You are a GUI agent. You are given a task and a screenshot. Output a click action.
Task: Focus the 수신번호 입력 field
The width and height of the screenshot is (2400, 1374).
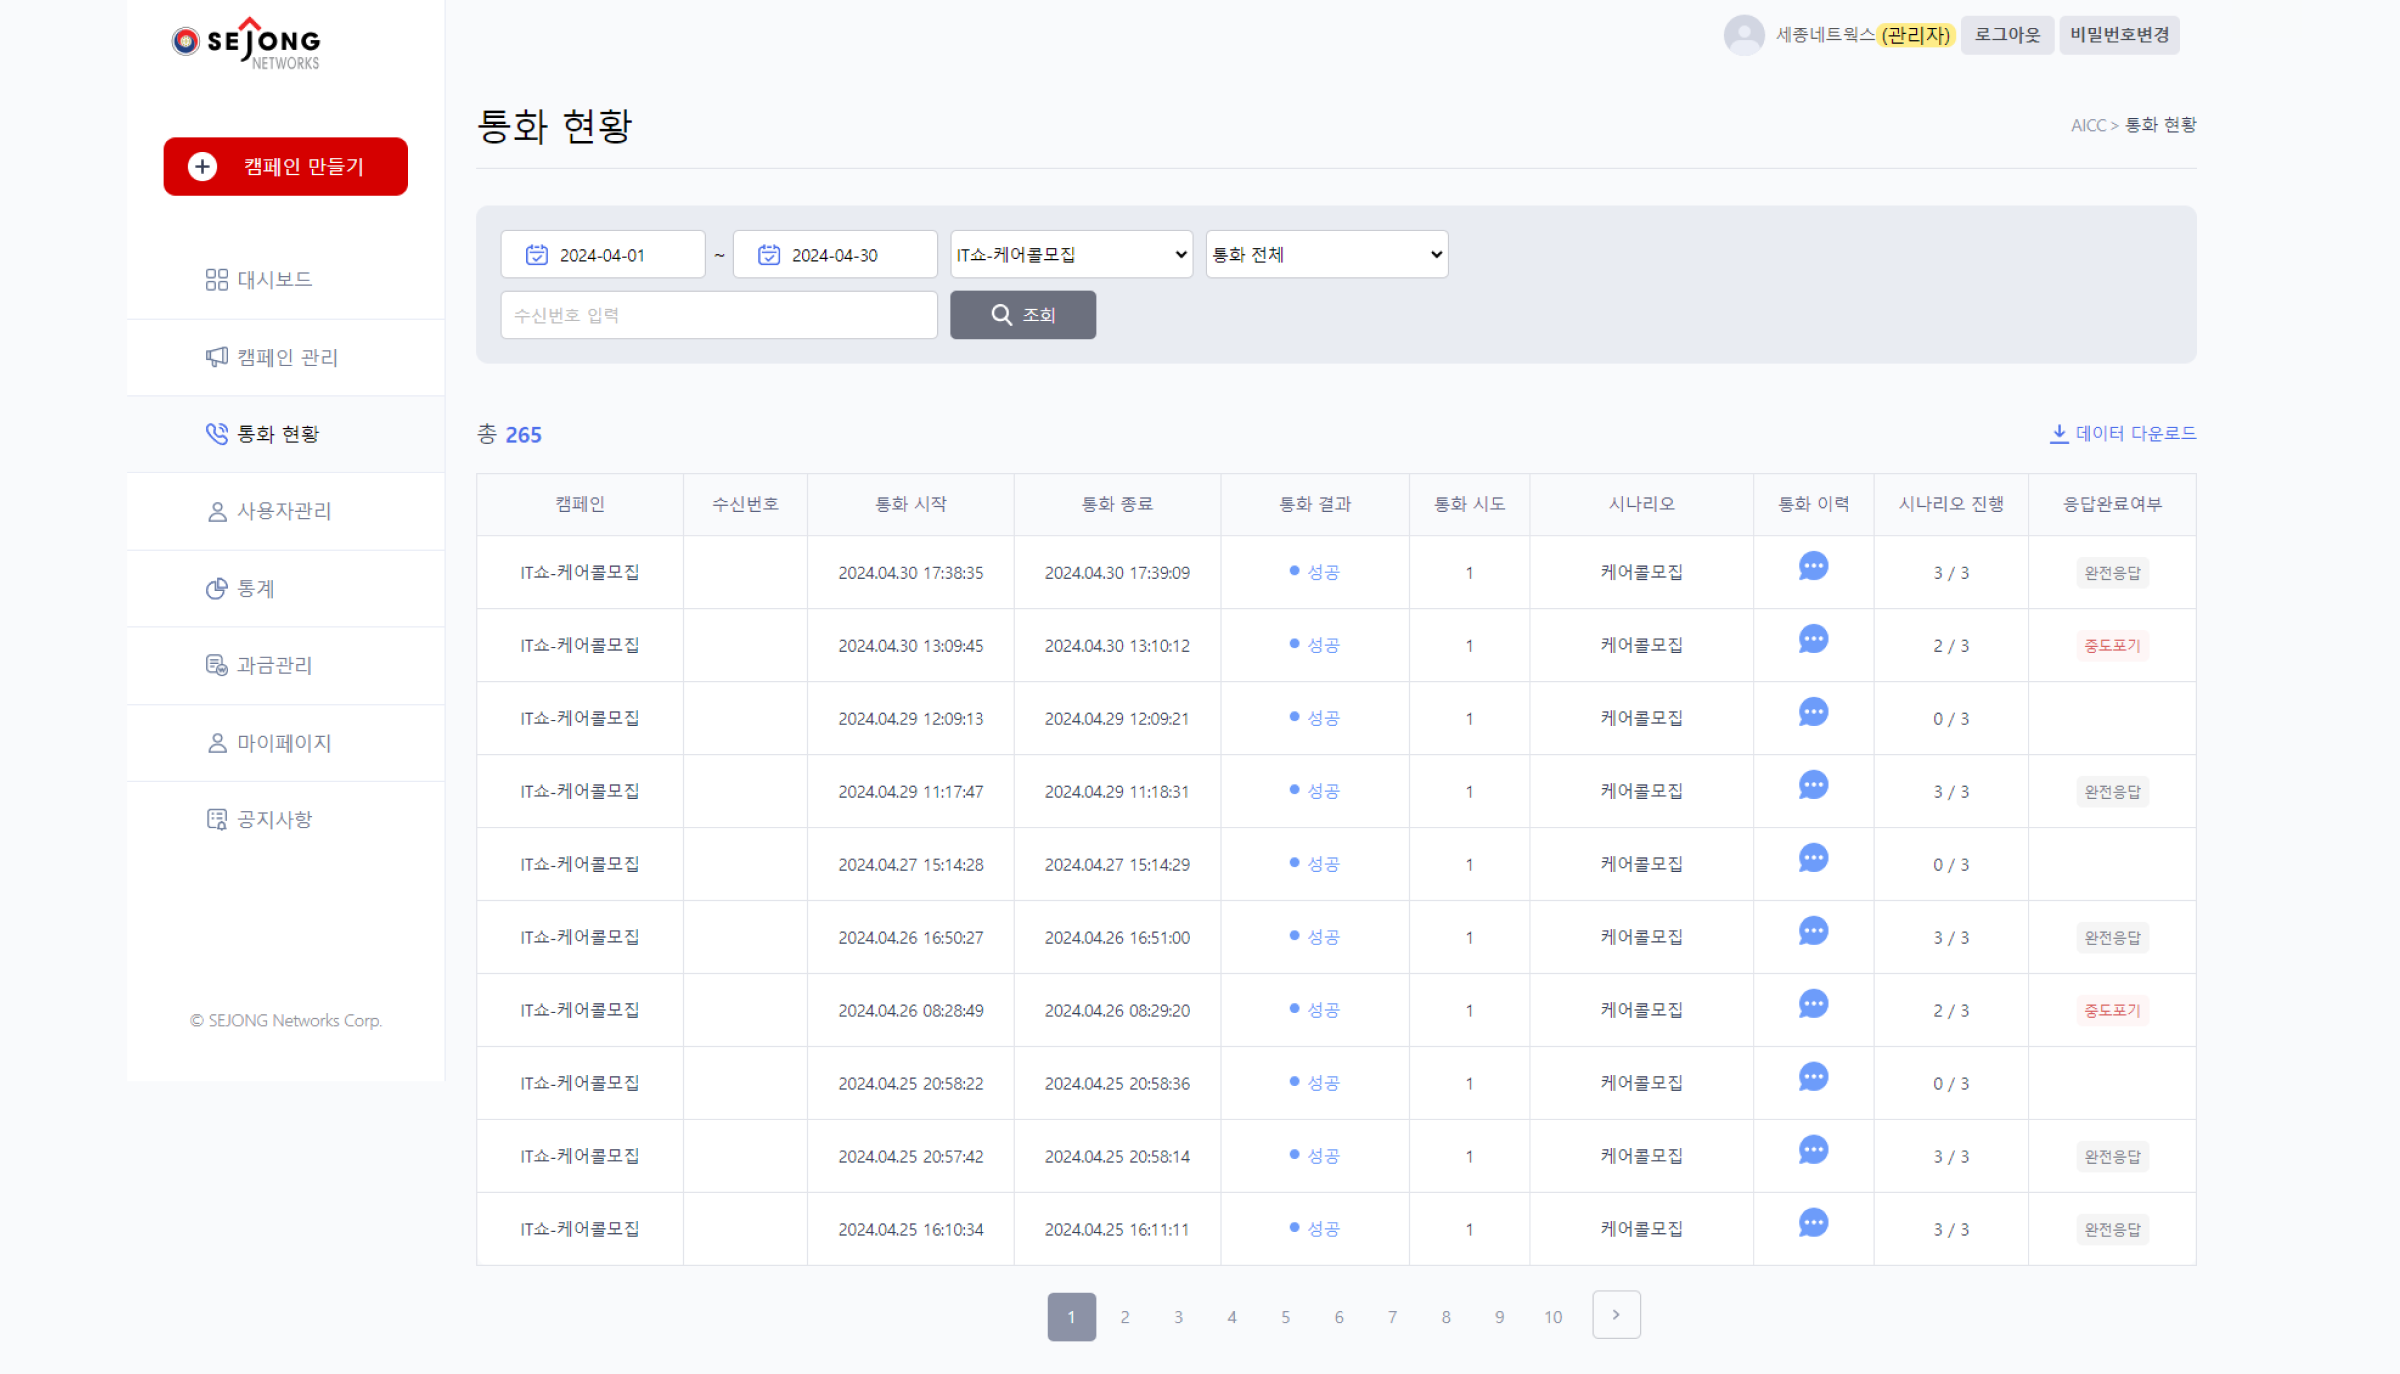pyautogui.click(x=718, y=316)
